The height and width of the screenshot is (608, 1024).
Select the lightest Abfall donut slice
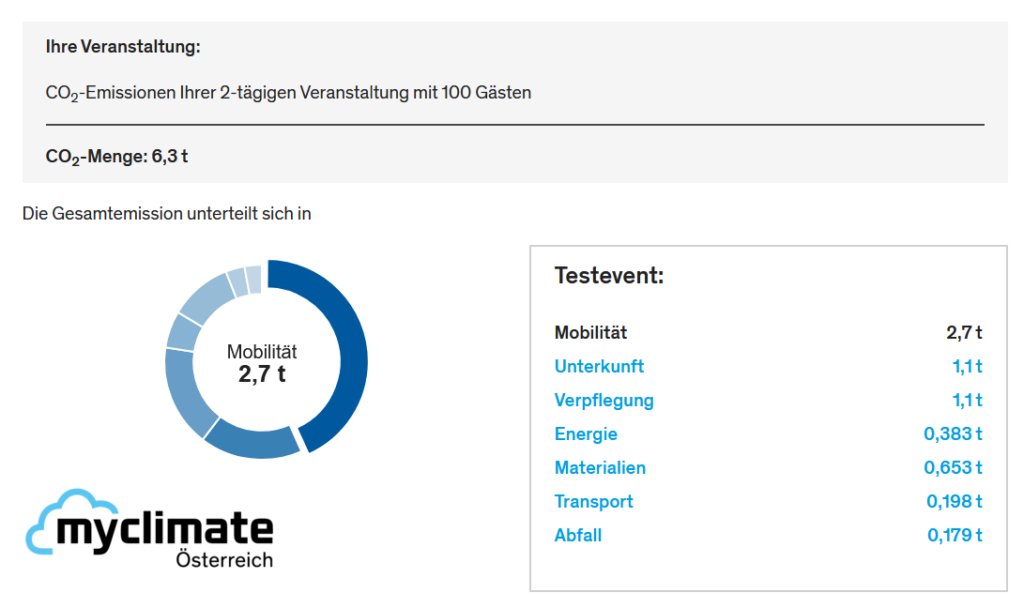(254, 277)
